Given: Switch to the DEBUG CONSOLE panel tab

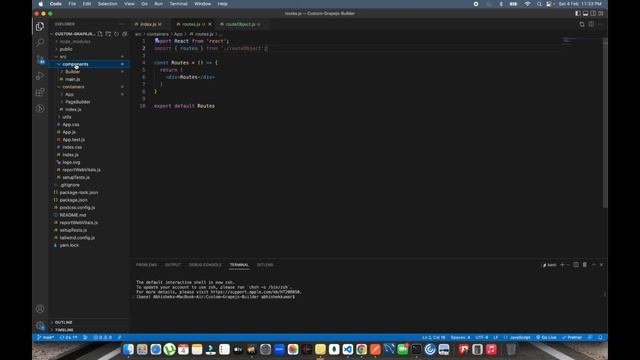Looking at the screenshot, I should (205, 265).
